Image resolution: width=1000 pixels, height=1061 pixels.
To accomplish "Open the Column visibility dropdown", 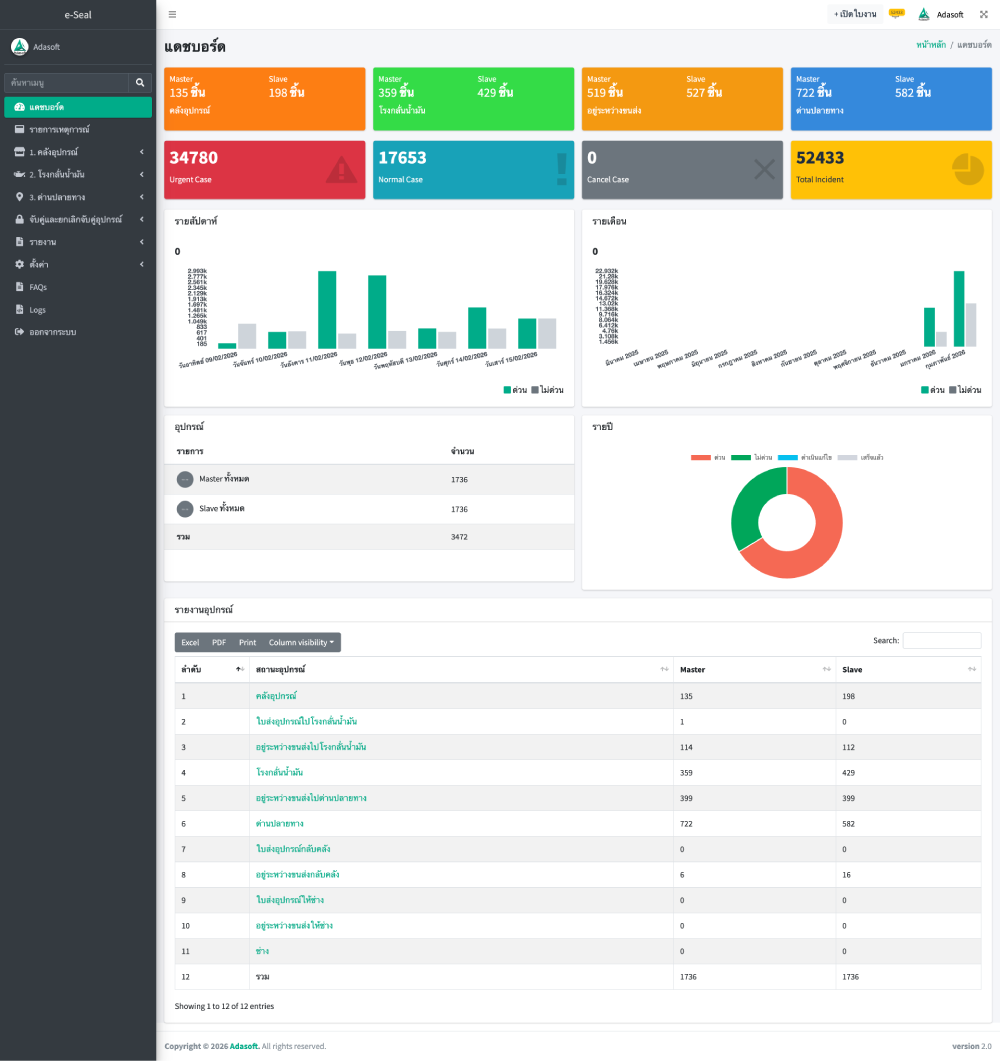I will pos(302,642).
